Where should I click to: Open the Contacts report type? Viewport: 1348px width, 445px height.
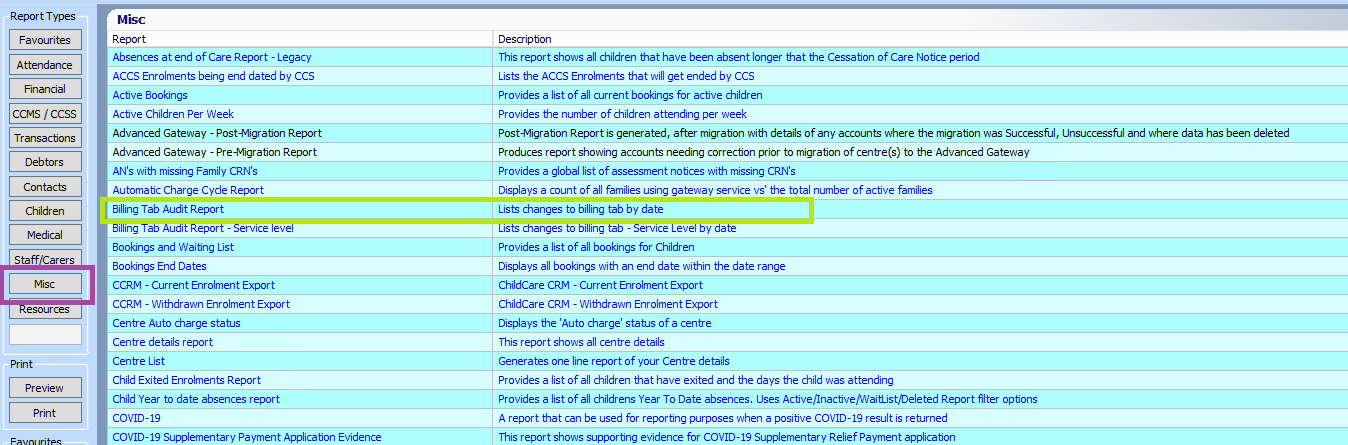(x=45, y=187)
